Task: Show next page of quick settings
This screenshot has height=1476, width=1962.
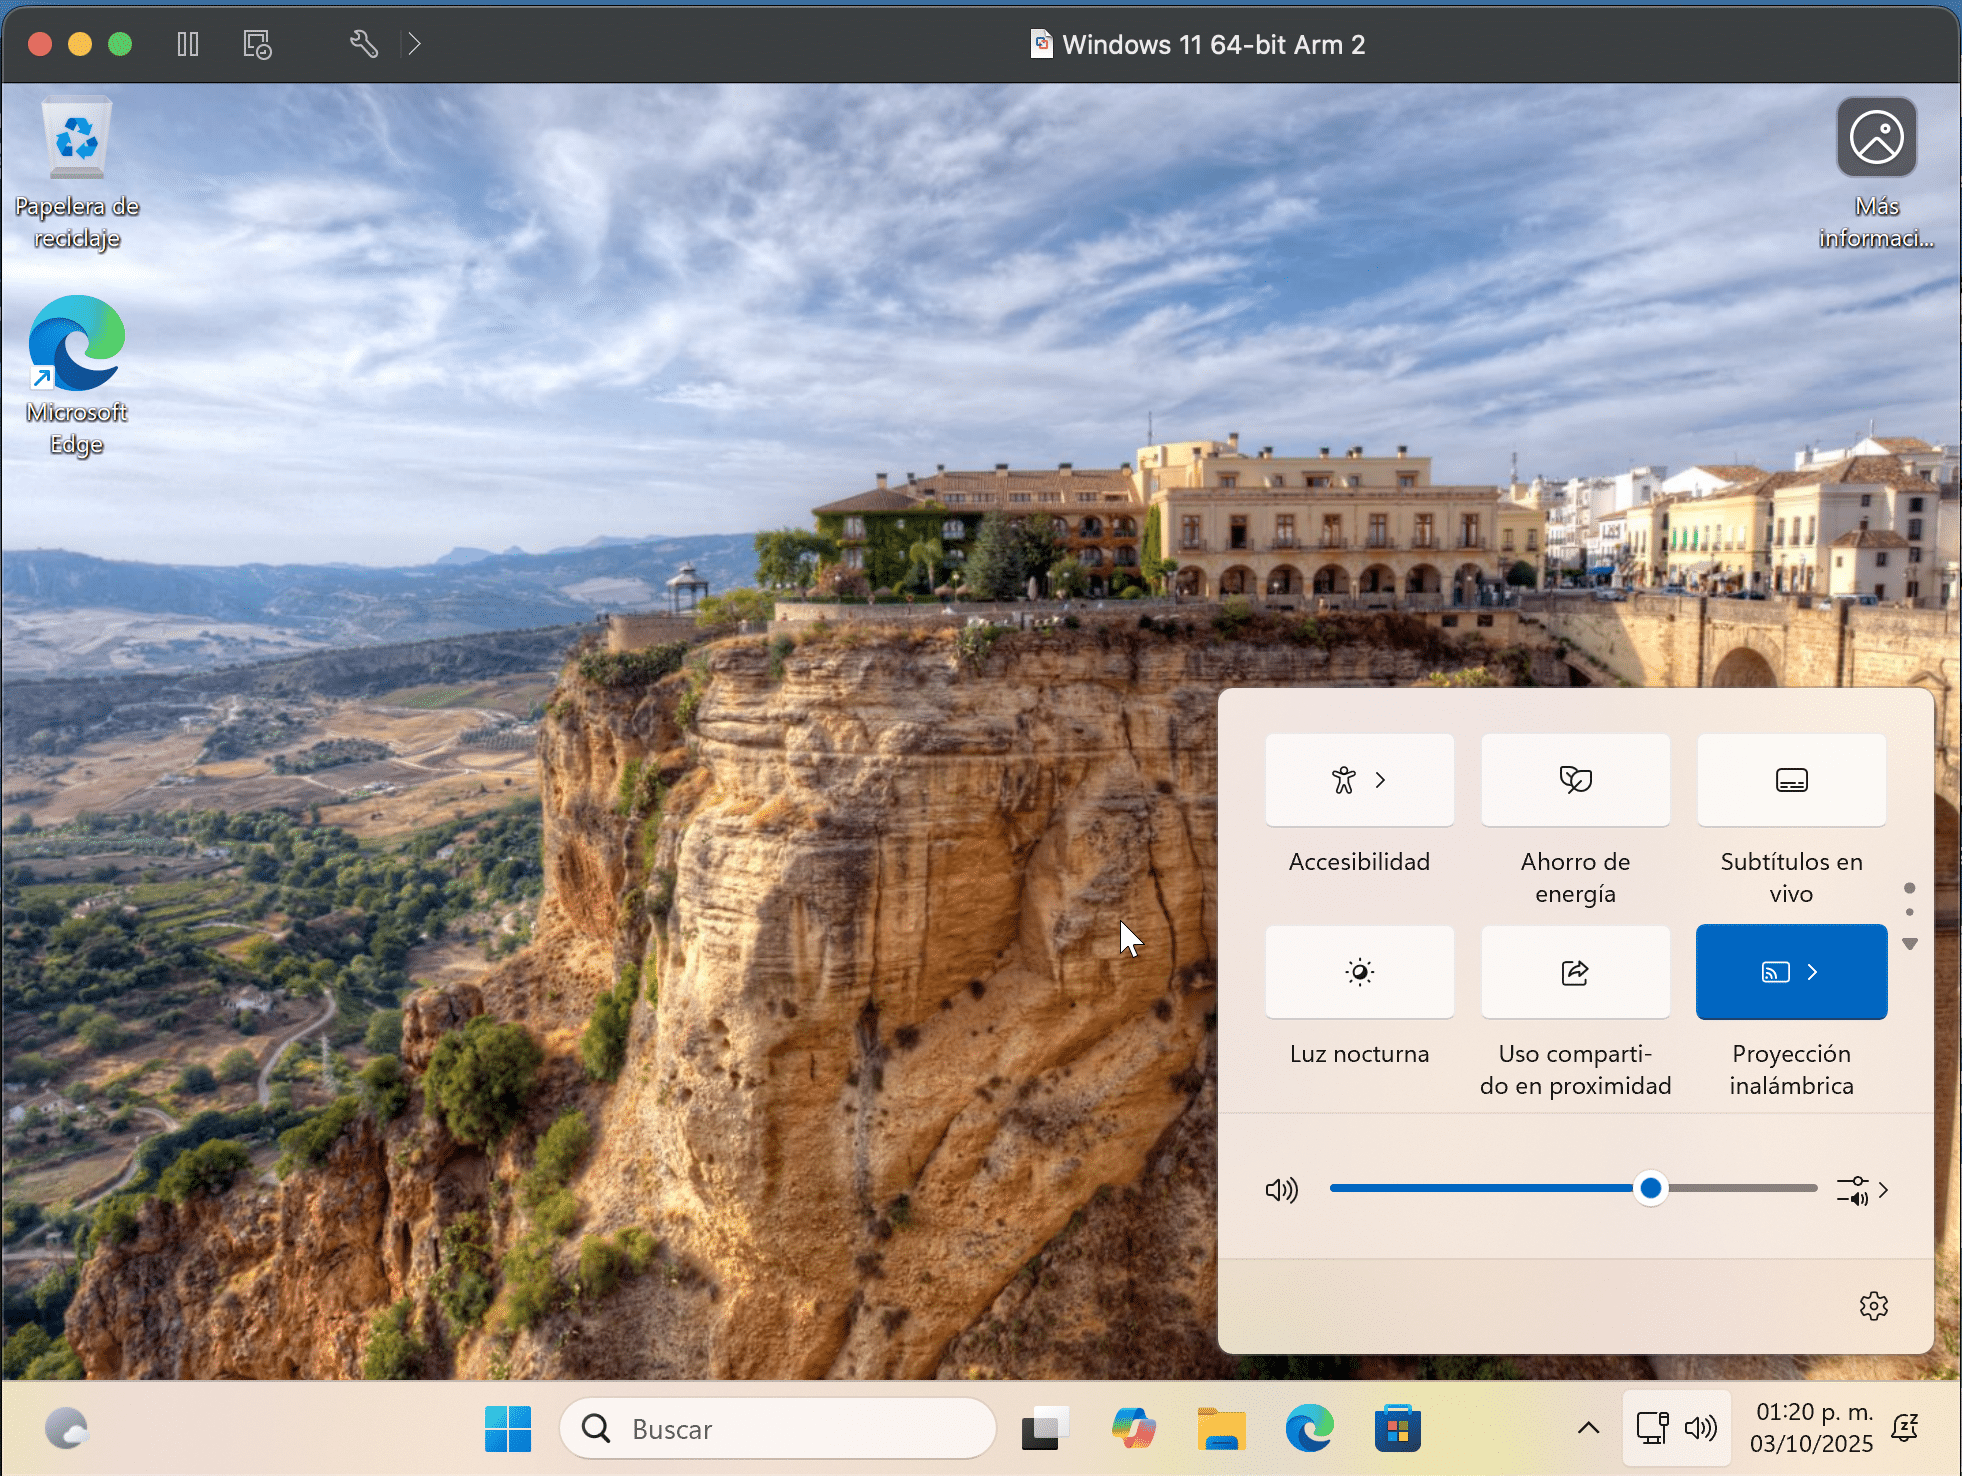Action: pyautogui.click(x=1911, y=944)
